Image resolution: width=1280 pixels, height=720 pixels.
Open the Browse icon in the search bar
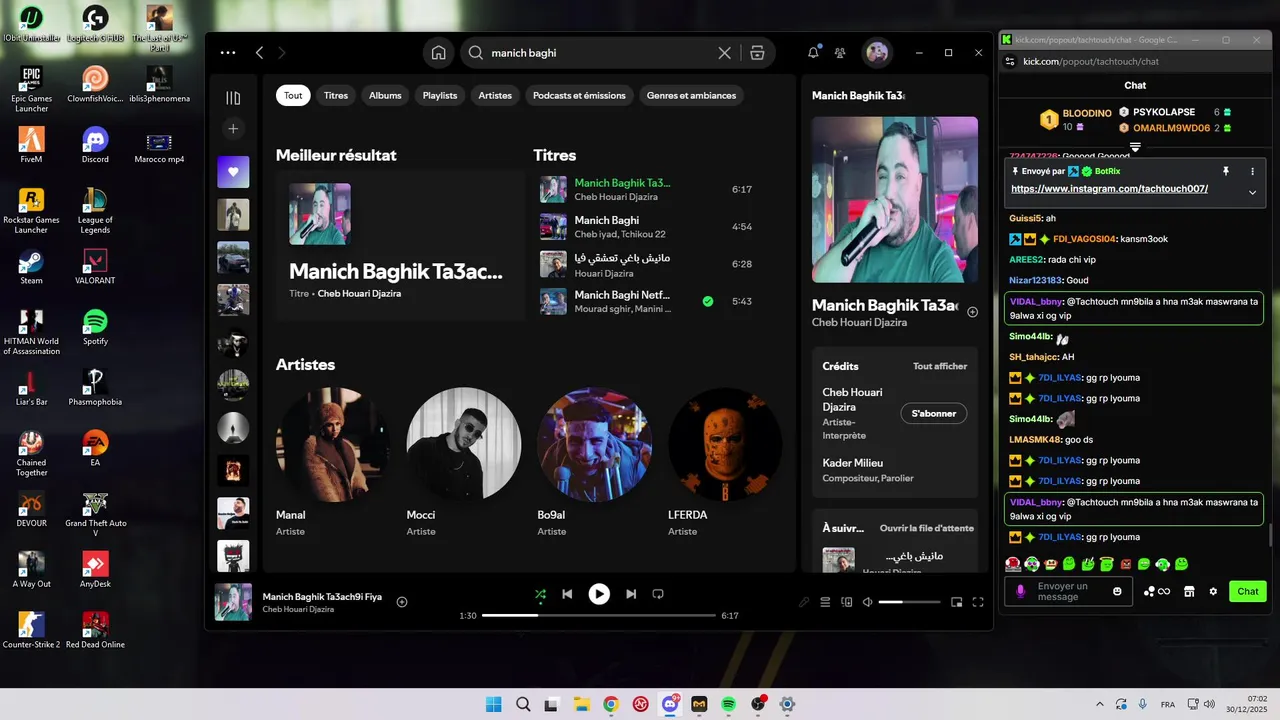pyautogui.click(x=757, y=53)
